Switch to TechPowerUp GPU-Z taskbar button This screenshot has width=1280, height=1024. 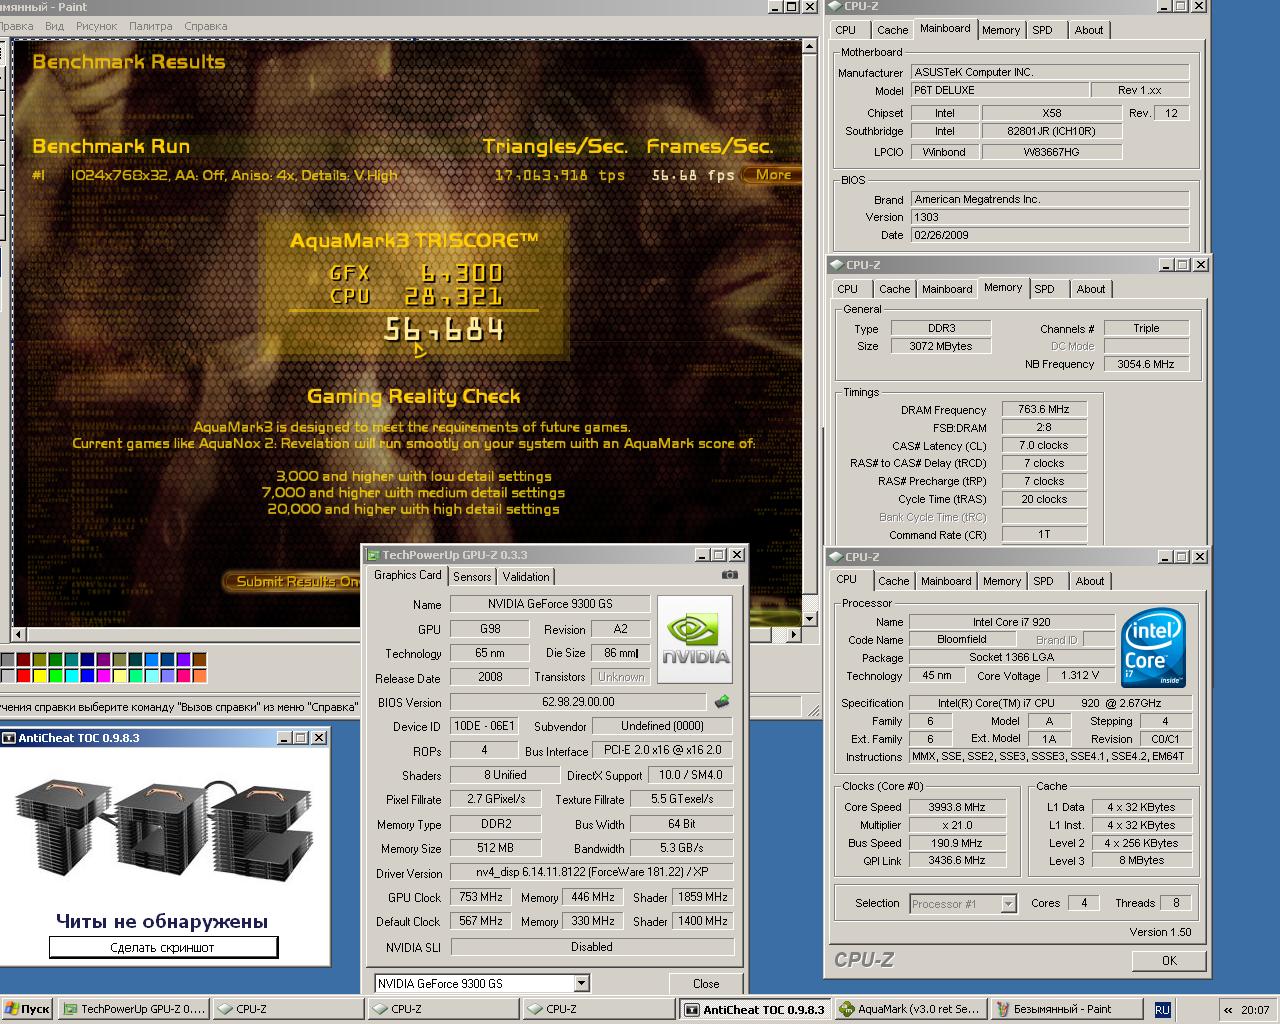[134, 1009]
